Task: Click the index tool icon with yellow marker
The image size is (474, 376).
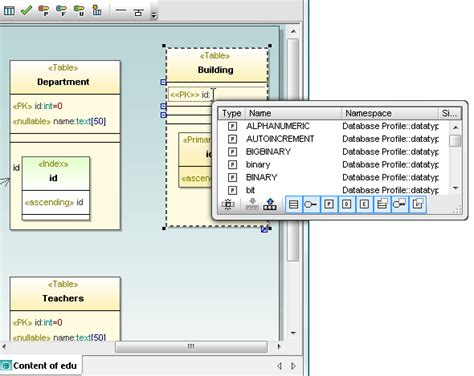Action: coord(97,10)
